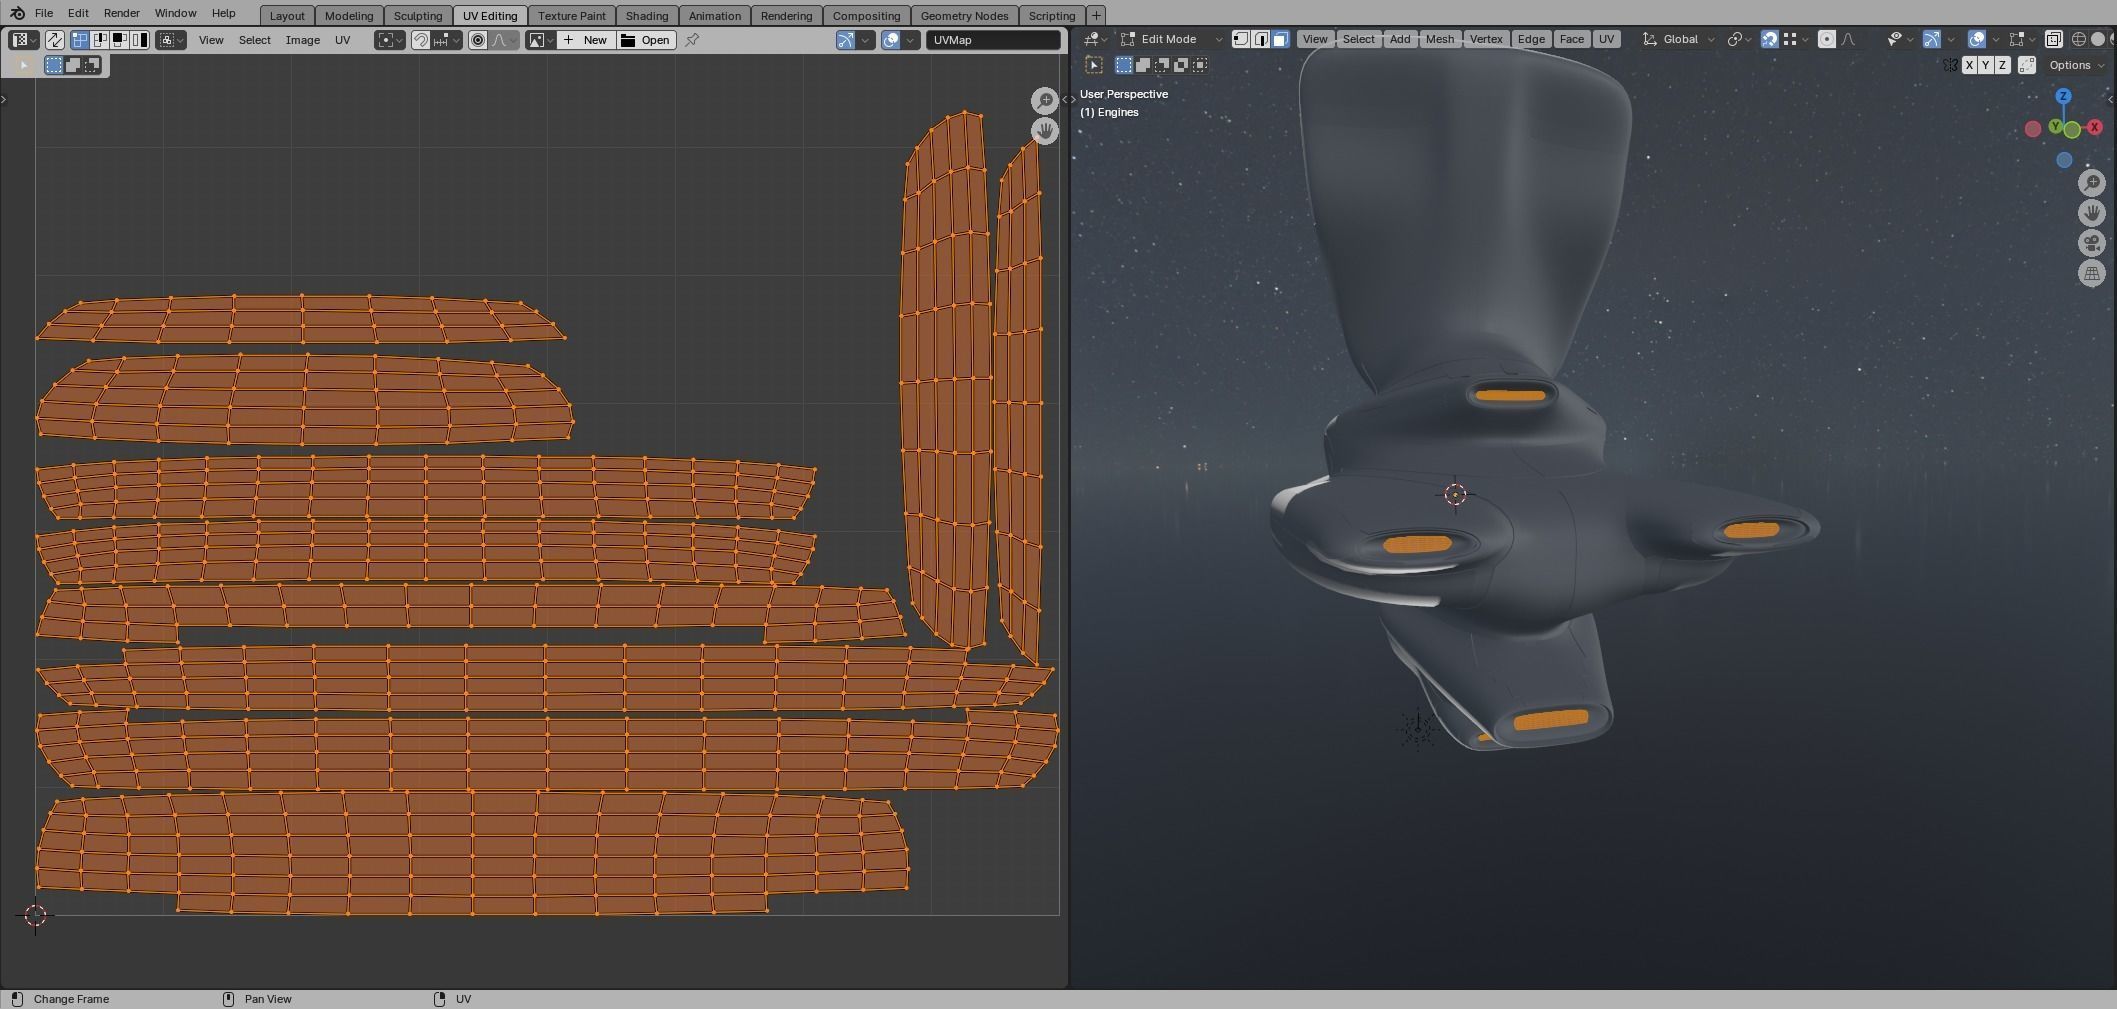Select wireframe viewport shading
Screen dimensions: 2117x1009
2079,39
